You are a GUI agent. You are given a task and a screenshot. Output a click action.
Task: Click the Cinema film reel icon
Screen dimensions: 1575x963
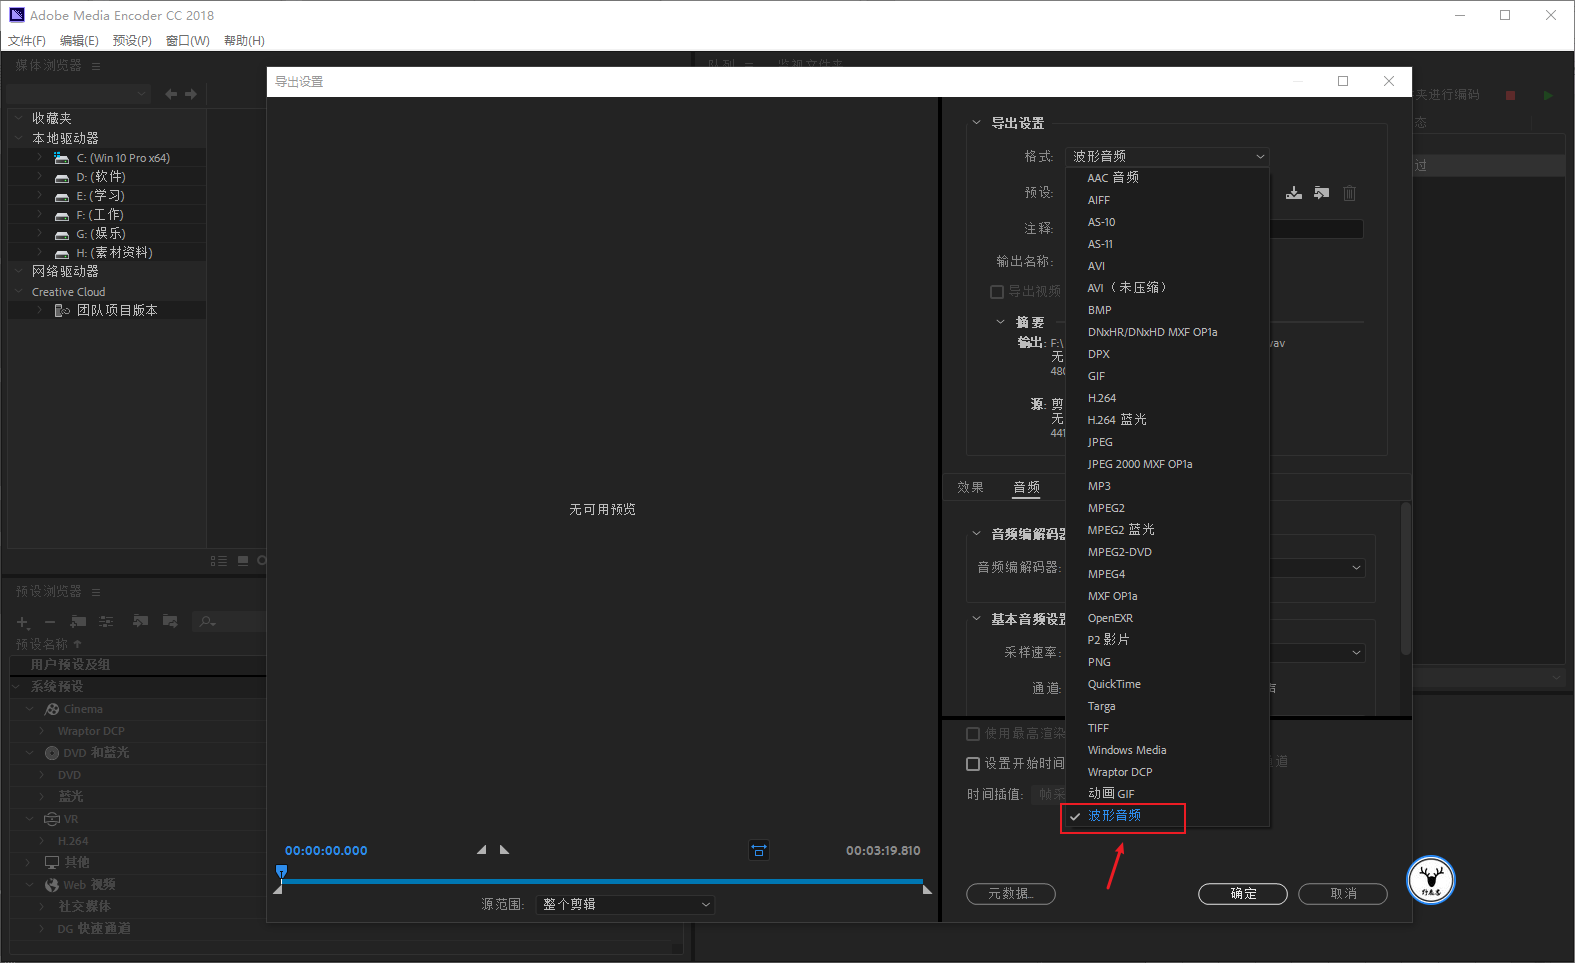click(52, 709)
